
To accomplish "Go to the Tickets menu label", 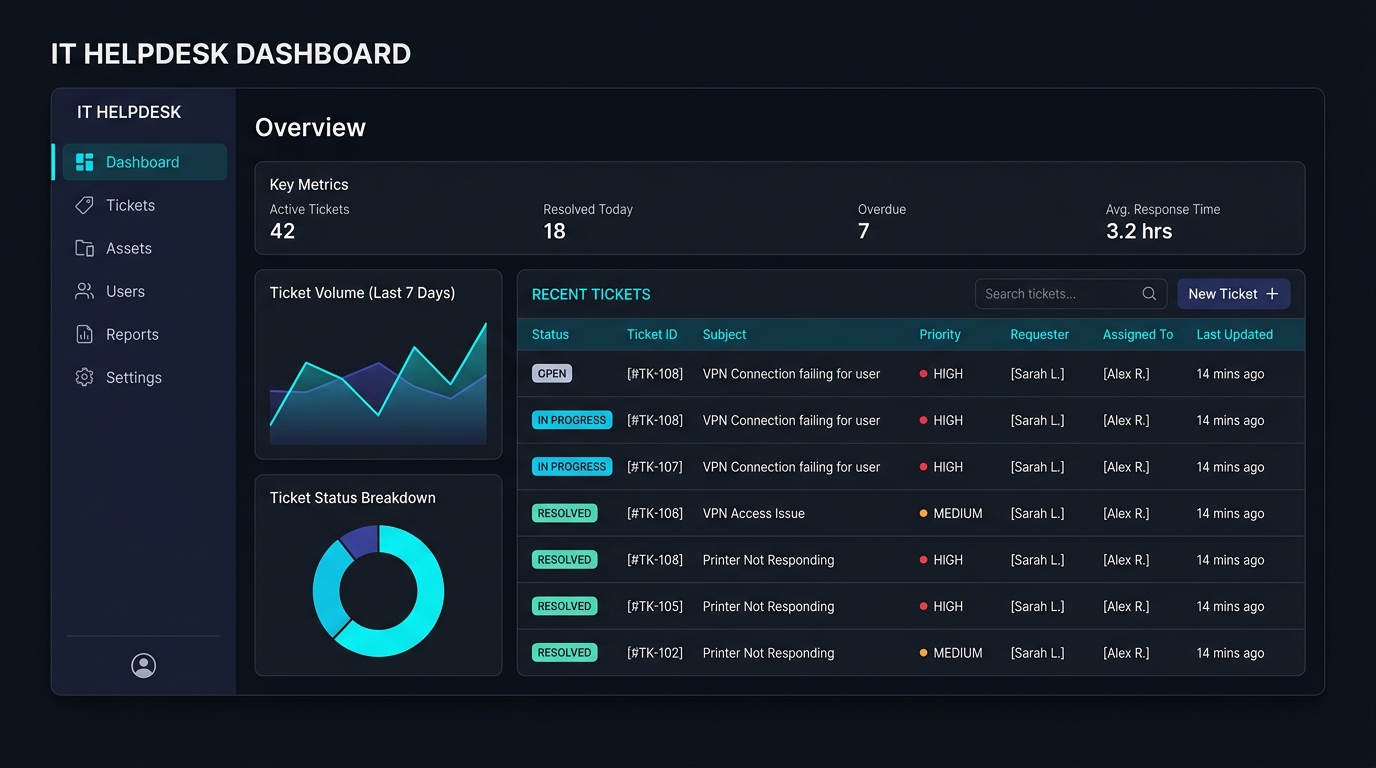I will point(131,205).
